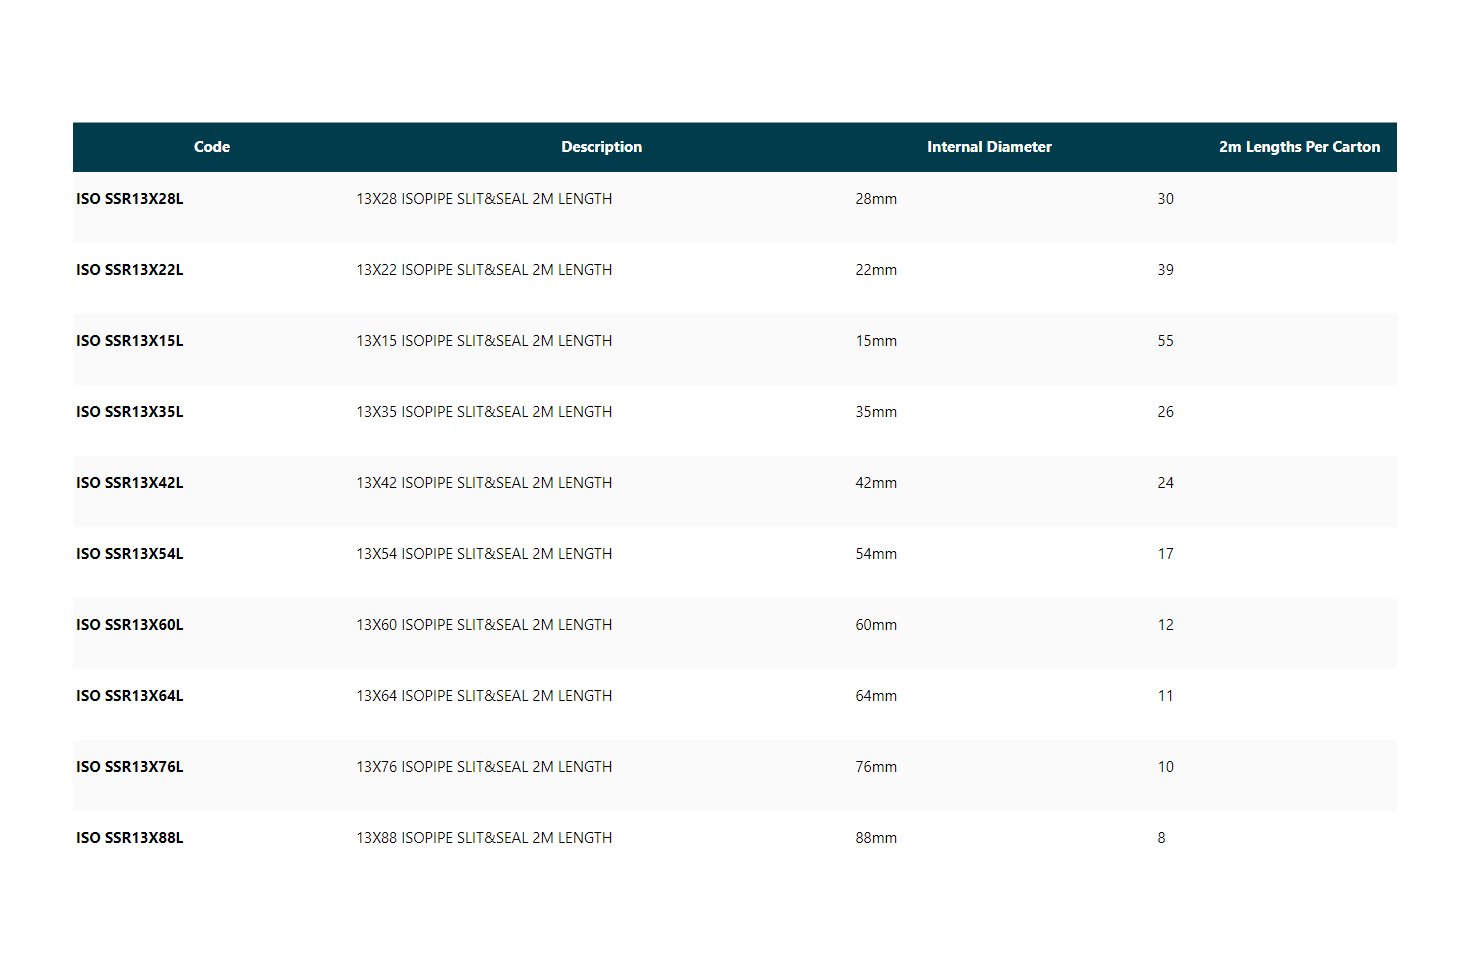Click description 13X76 ISOPIPE SLIT&SEAL 2M LENGTH
Image resolution: width=1470 pixels, height=980 pixels.
click(484, 767)
